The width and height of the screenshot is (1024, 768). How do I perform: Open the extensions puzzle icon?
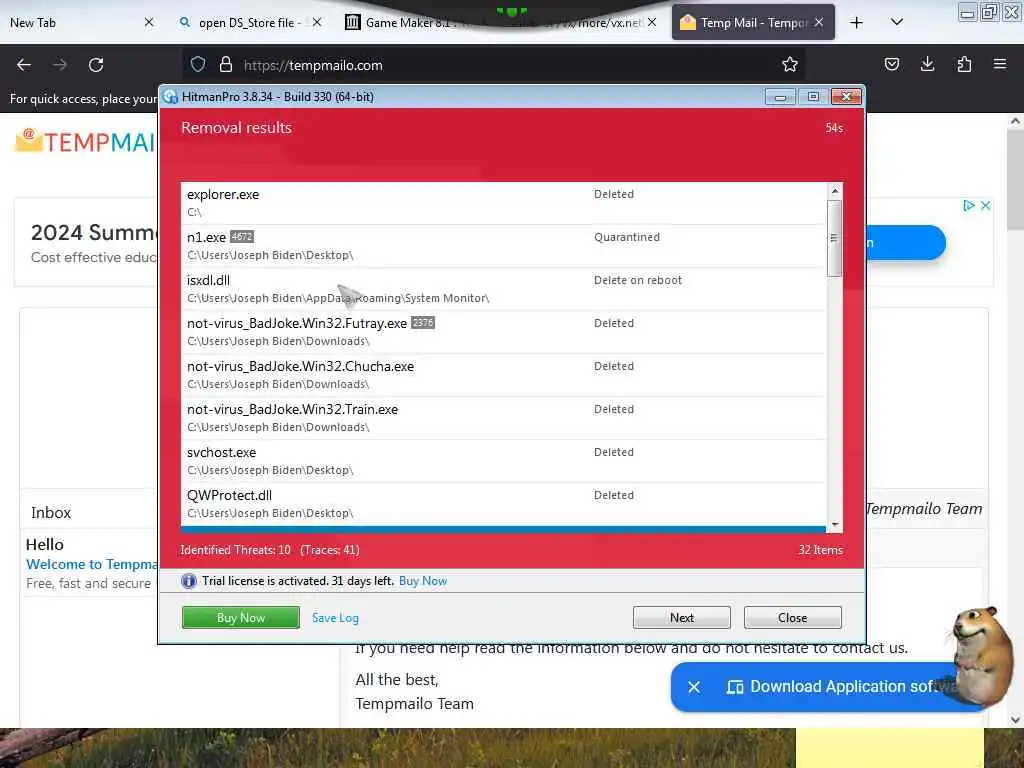[964, 64]
